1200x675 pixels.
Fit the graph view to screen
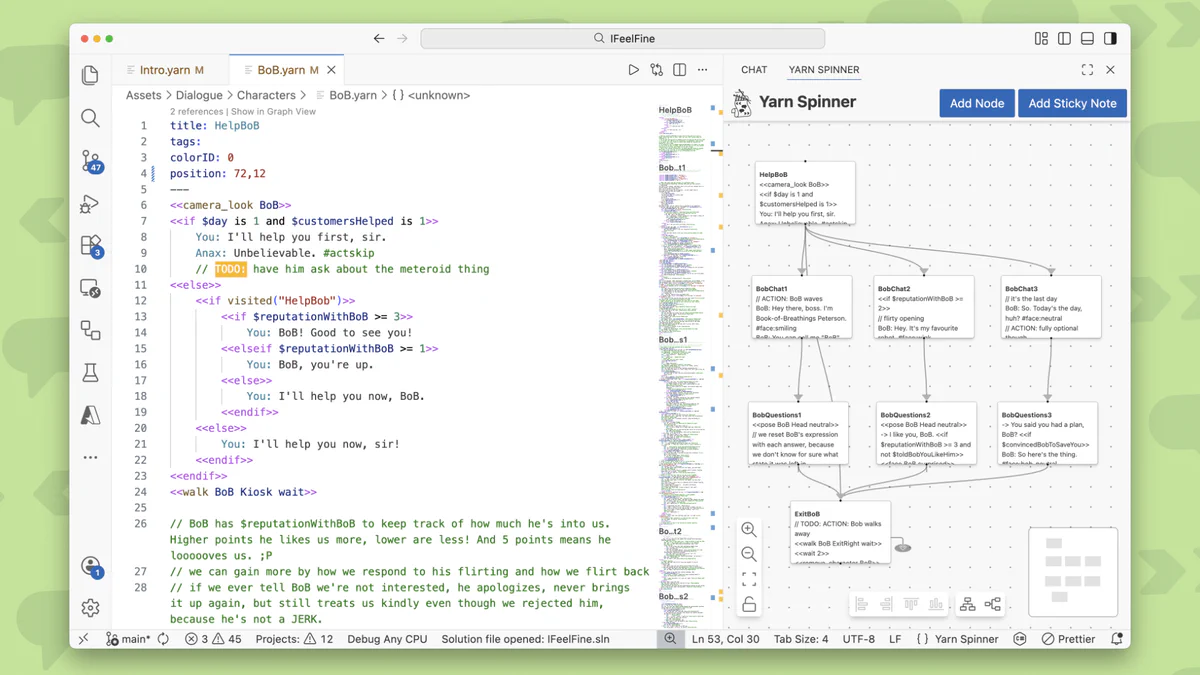pyautogui.click(x=749, y=580)
